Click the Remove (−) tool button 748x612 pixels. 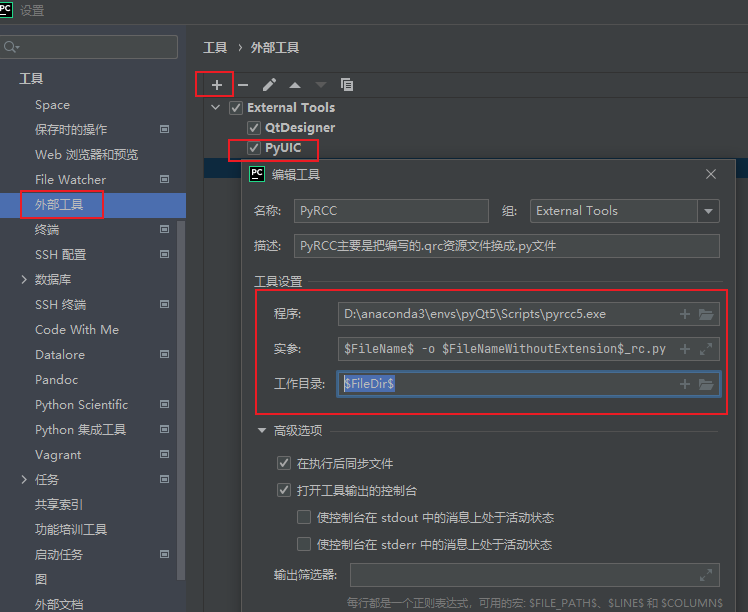click(x=243, y=85)
